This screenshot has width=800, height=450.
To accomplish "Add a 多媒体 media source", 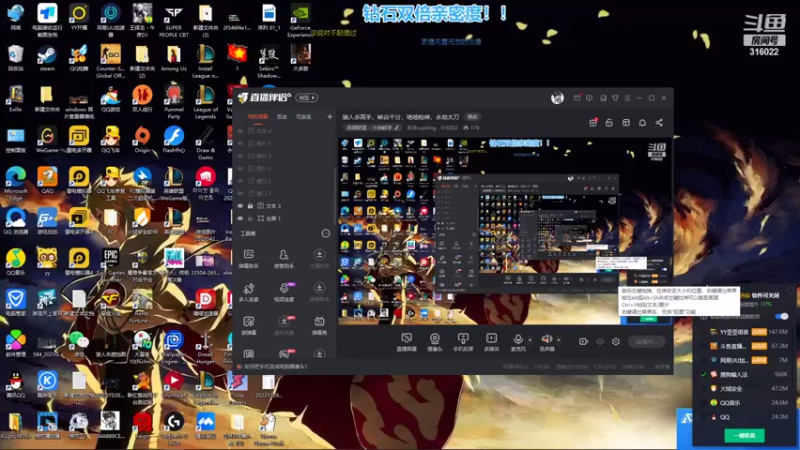I will (x=491, y=342).
